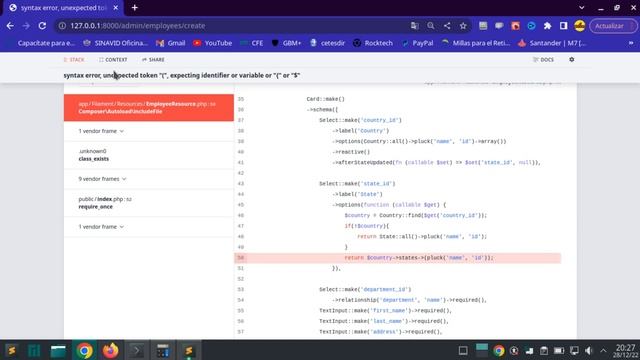Open the tab search chevron
The width and height of the screenshot is (640, 360).
(582, 8)
